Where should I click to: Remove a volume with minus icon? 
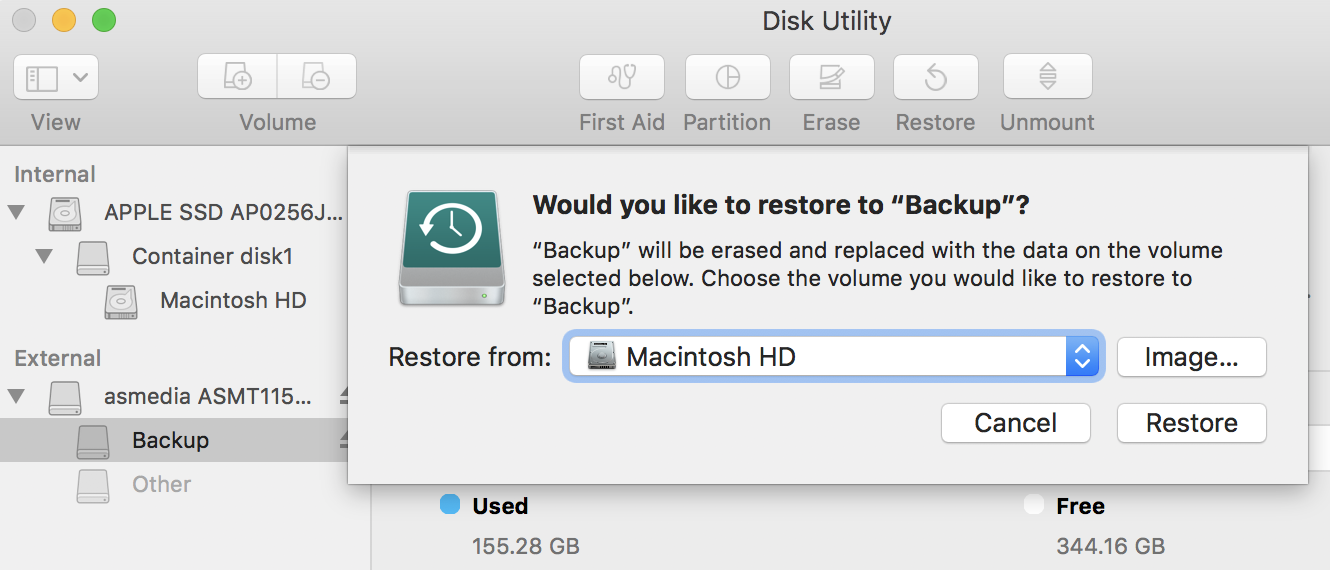click(316, 77)
